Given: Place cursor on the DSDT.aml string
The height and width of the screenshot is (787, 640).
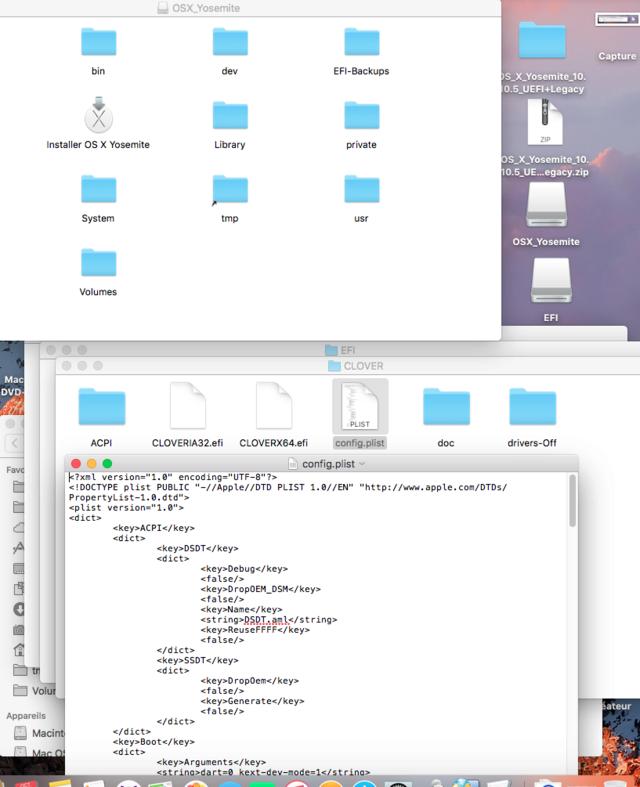Looking at the screenshot, I should coord(266,620).
